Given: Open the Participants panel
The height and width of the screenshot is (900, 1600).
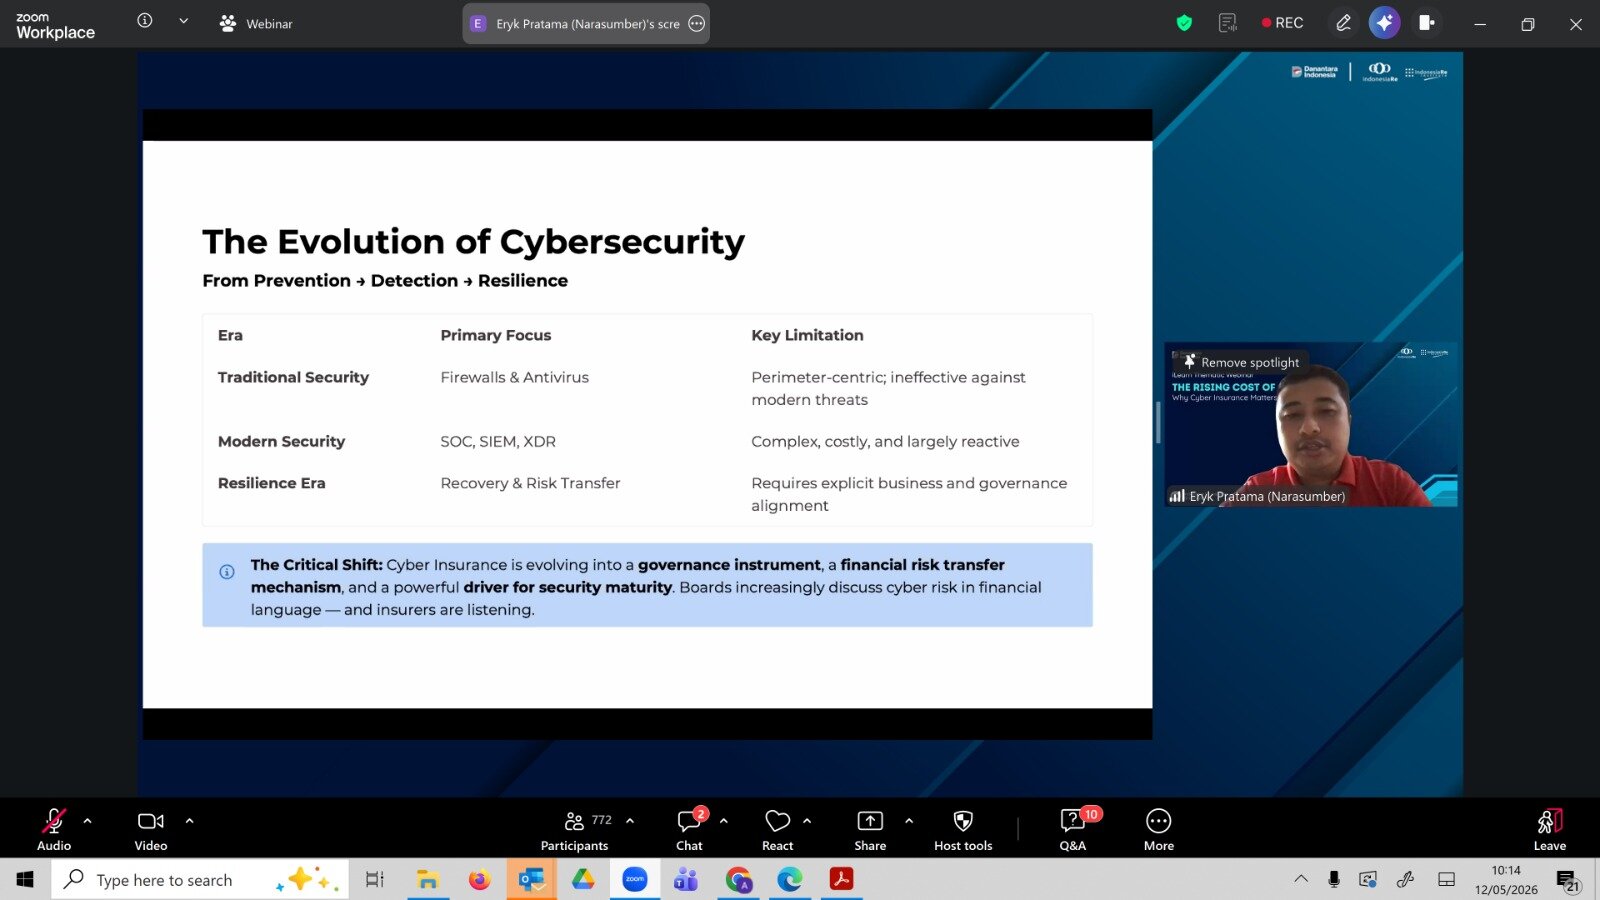Looking at the screenshot, I should (575, 829).
